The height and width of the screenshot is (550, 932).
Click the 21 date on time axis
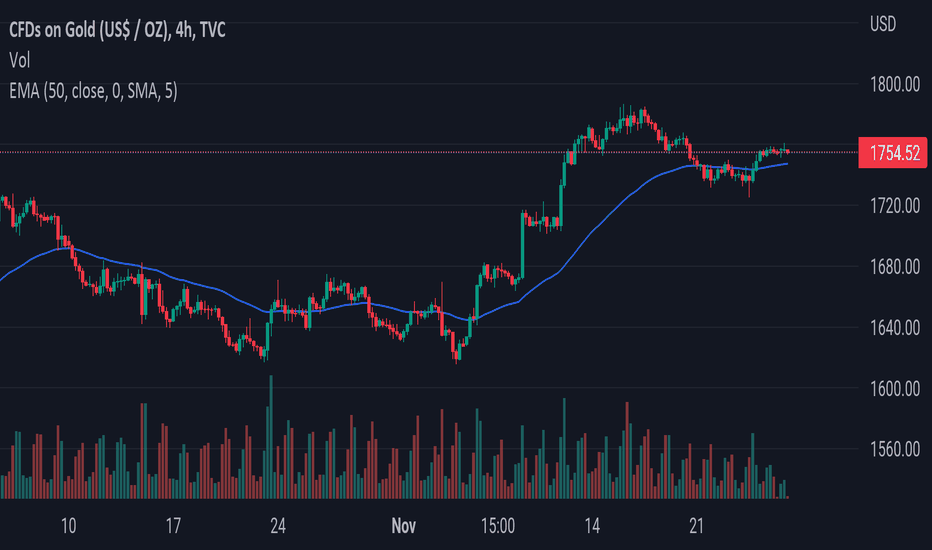click(x=696, y=526)
